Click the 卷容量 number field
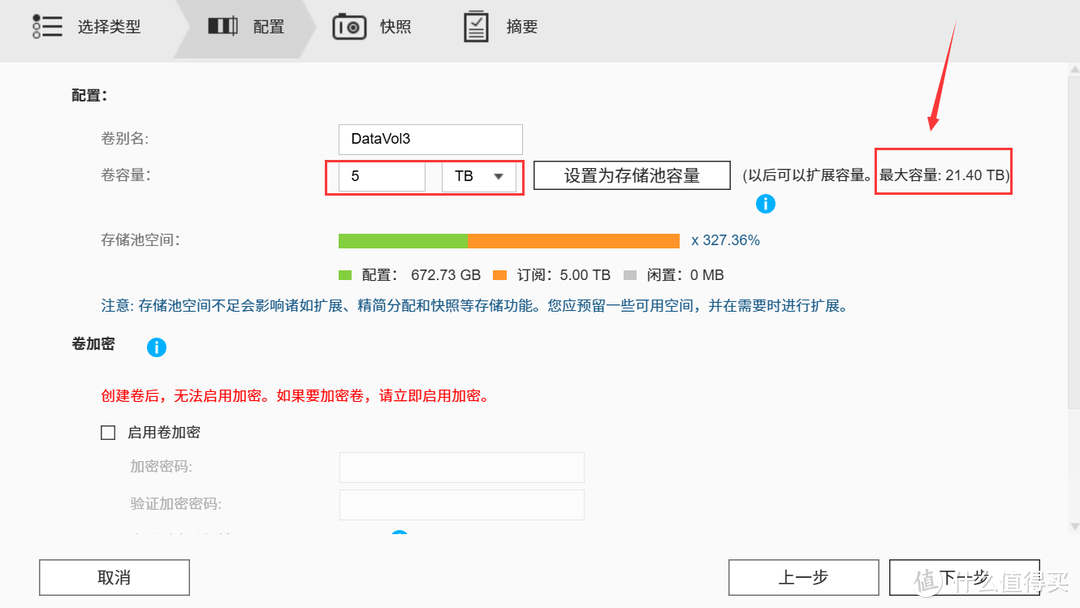This screenshot has width=1080, height=608. pyautogui.click(x=382, y=176)
